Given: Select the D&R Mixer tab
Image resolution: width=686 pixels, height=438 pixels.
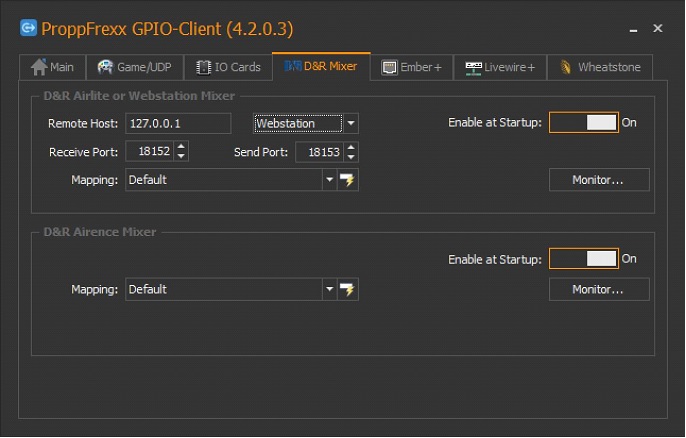Looking at the screenshot, I should pyautogui.click(x=321, y=67).
